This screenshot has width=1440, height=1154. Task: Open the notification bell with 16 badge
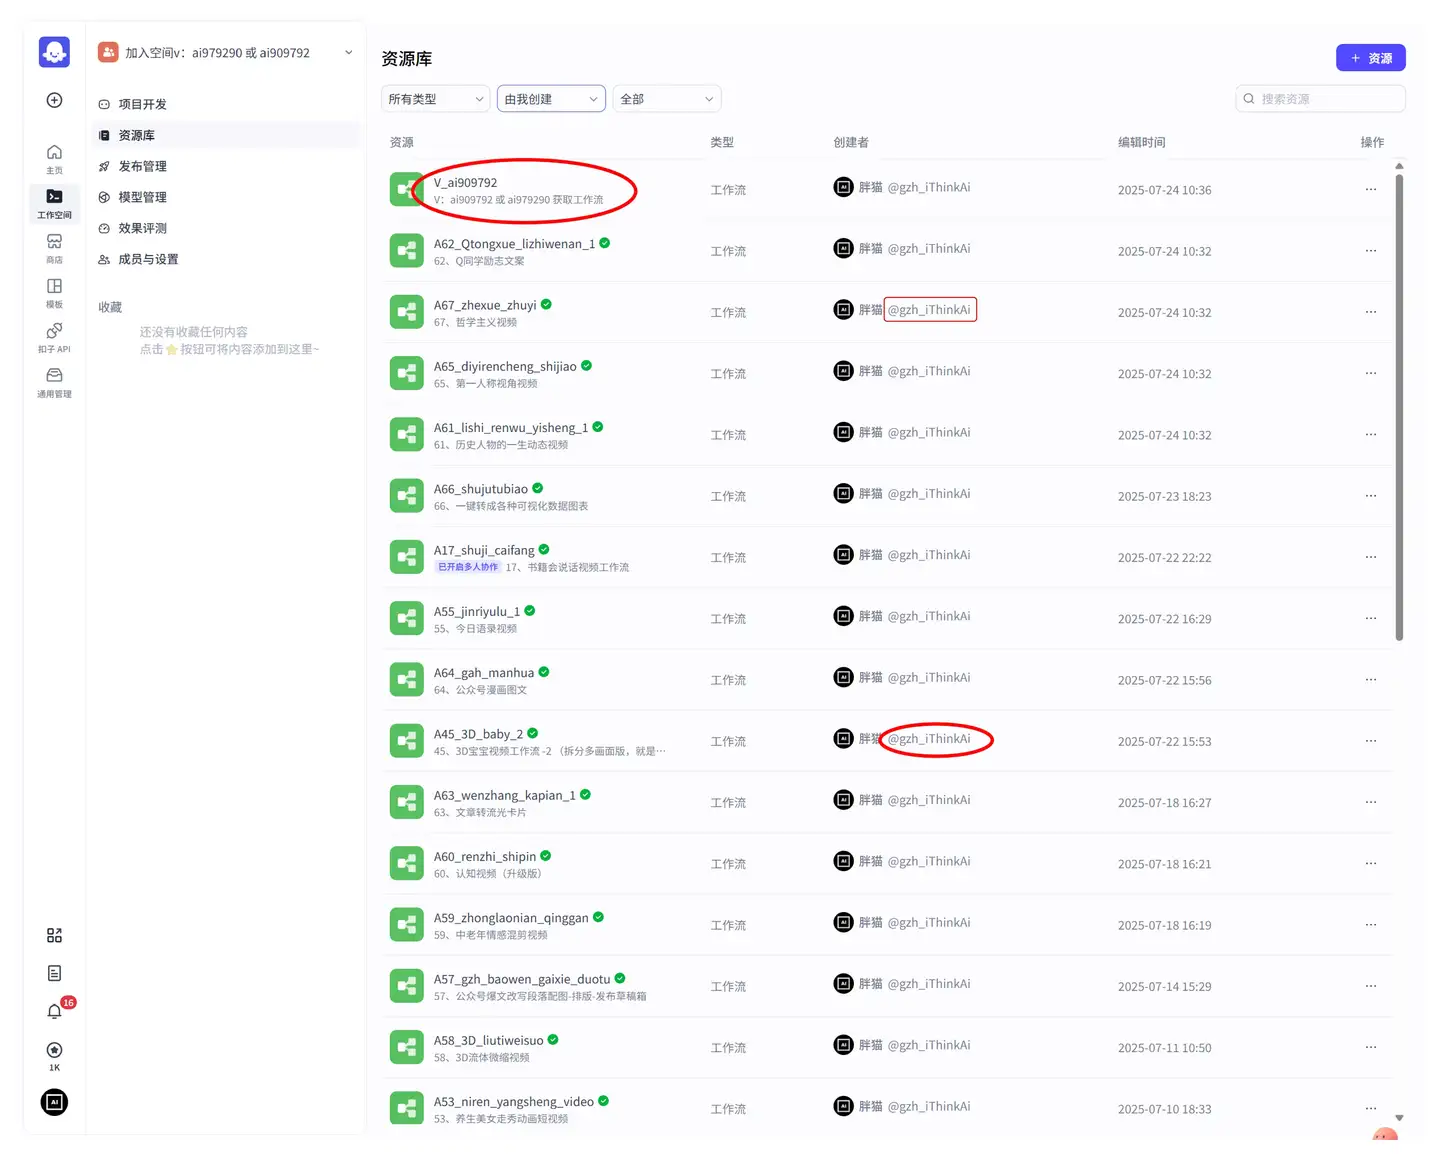coord(54,1011)
